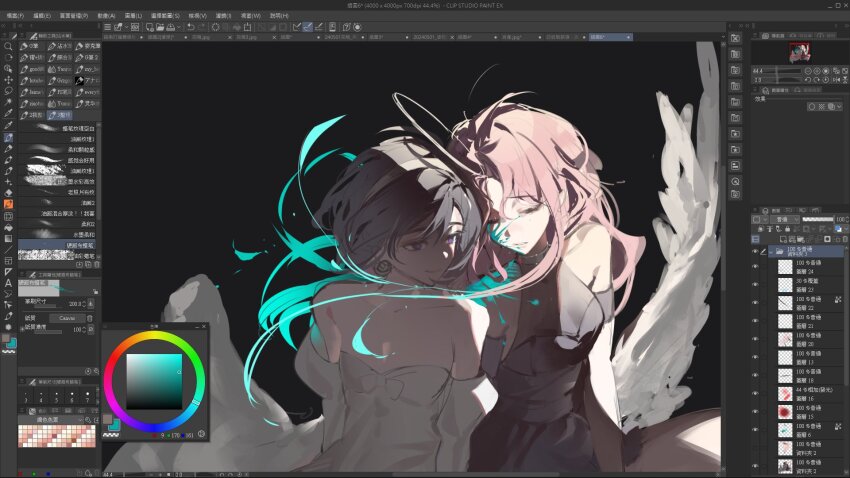Image resolution: width=850 pixels, height=478 pixels.
Task: Adjust paper density stepper arrows
Action: click(x=84, y=330)
